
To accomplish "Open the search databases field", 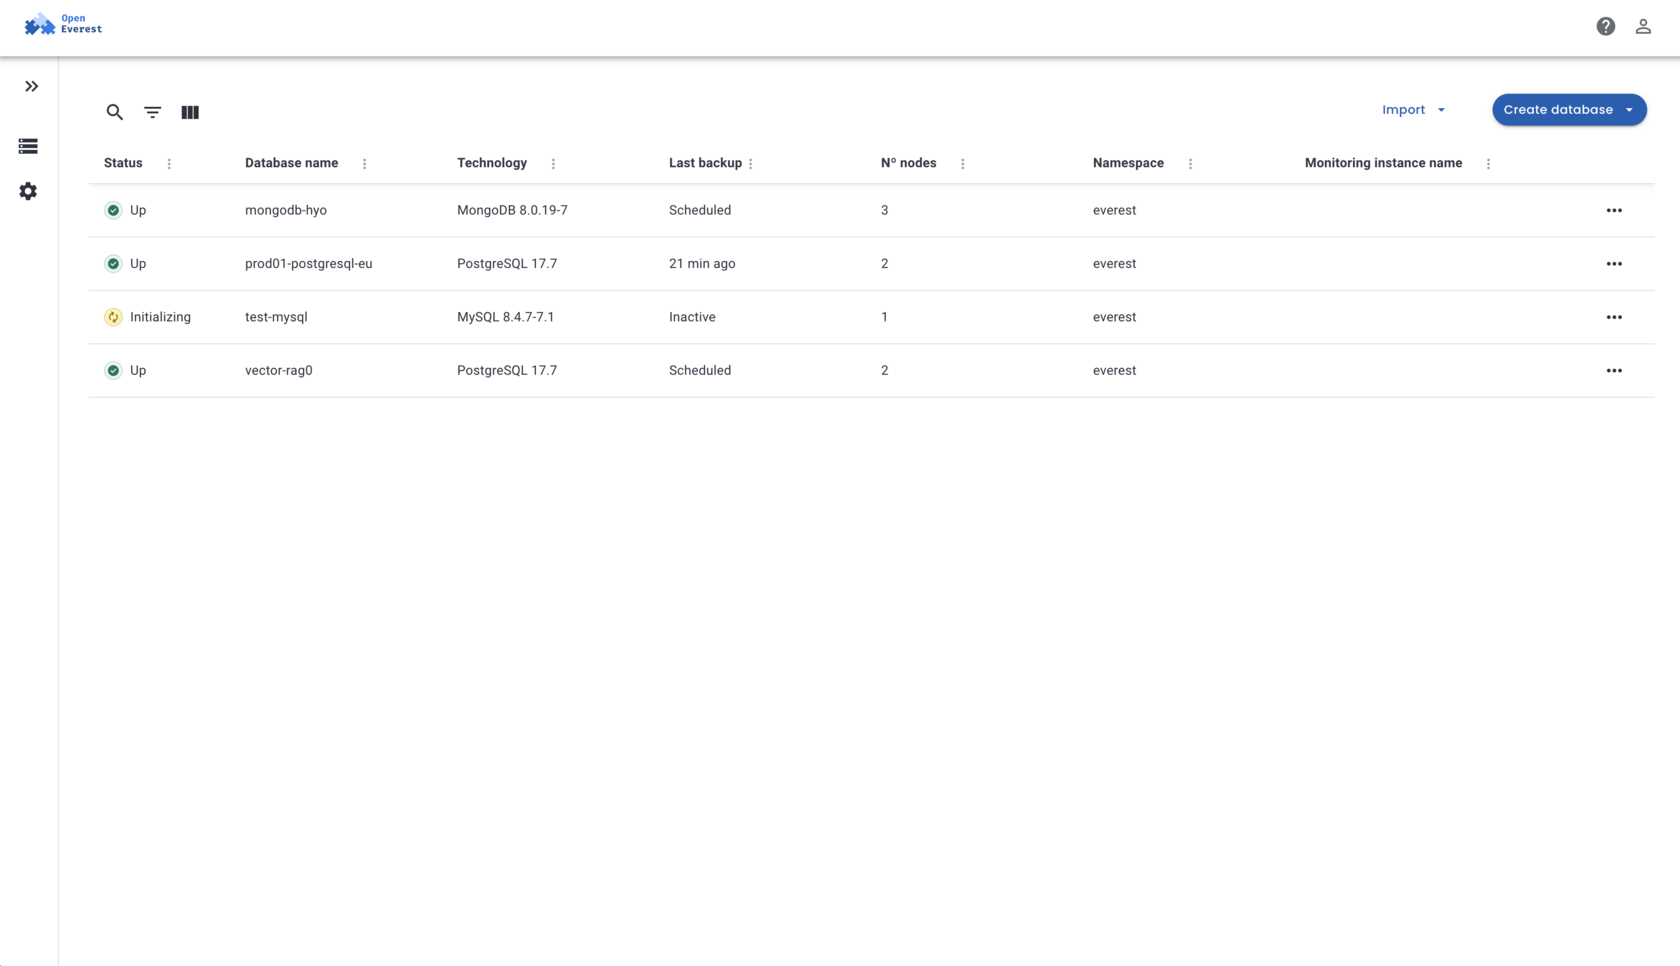I will [114, 112].
